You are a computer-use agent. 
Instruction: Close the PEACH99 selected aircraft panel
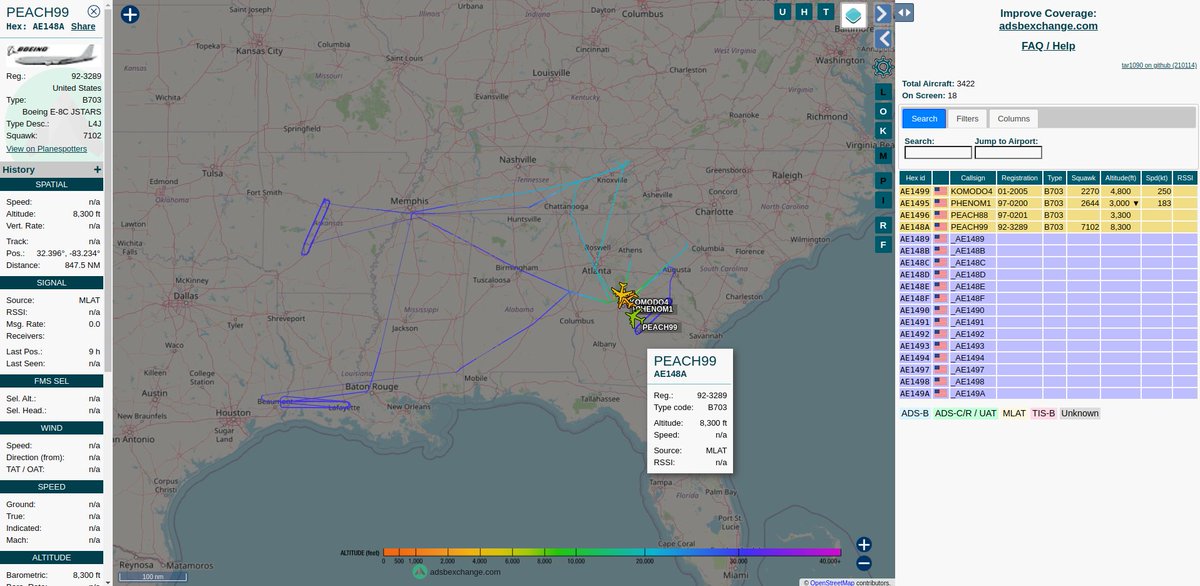[93, 11]
